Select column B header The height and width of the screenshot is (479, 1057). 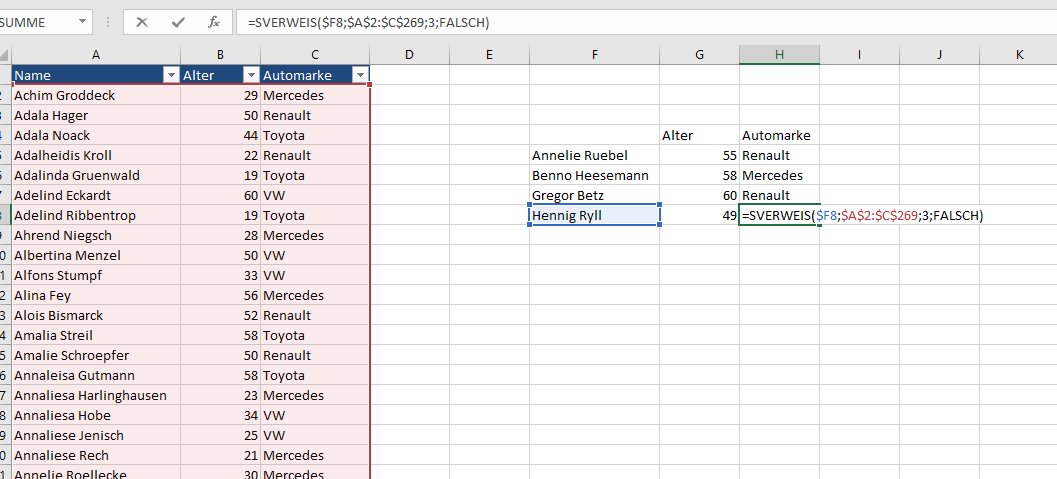coord(220,55)
